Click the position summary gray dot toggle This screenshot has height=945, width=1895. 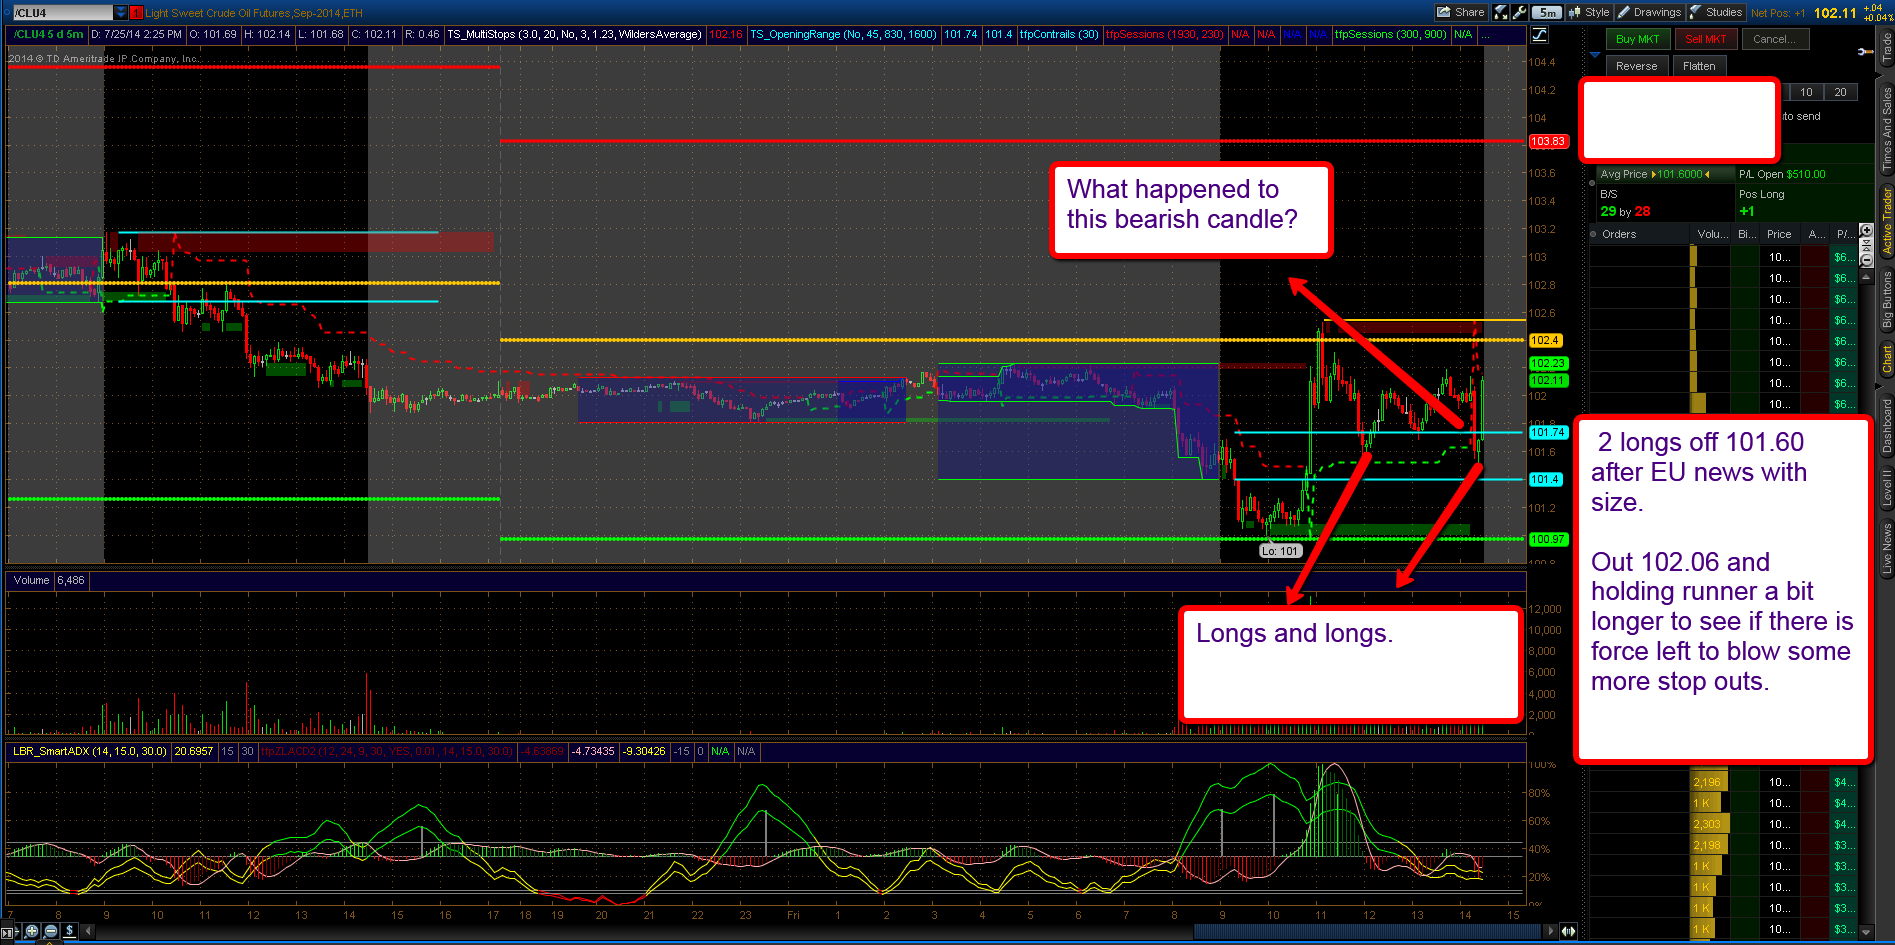click(x=1594, y=183)
